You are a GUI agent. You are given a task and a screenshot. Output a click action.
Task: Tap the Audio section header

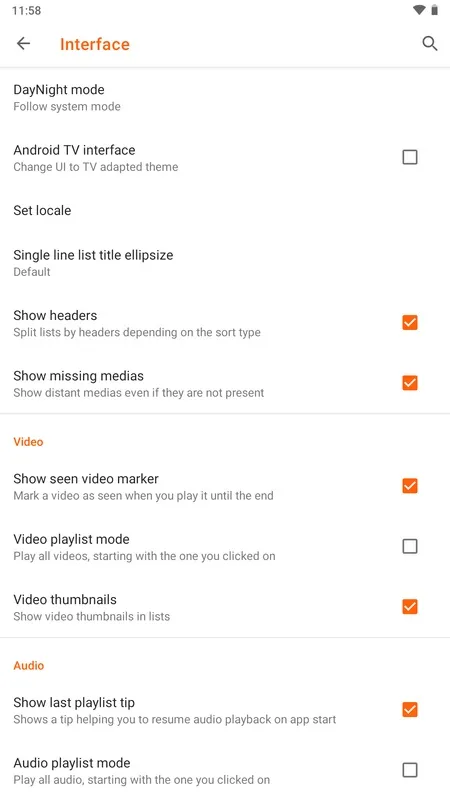(29, 665)
